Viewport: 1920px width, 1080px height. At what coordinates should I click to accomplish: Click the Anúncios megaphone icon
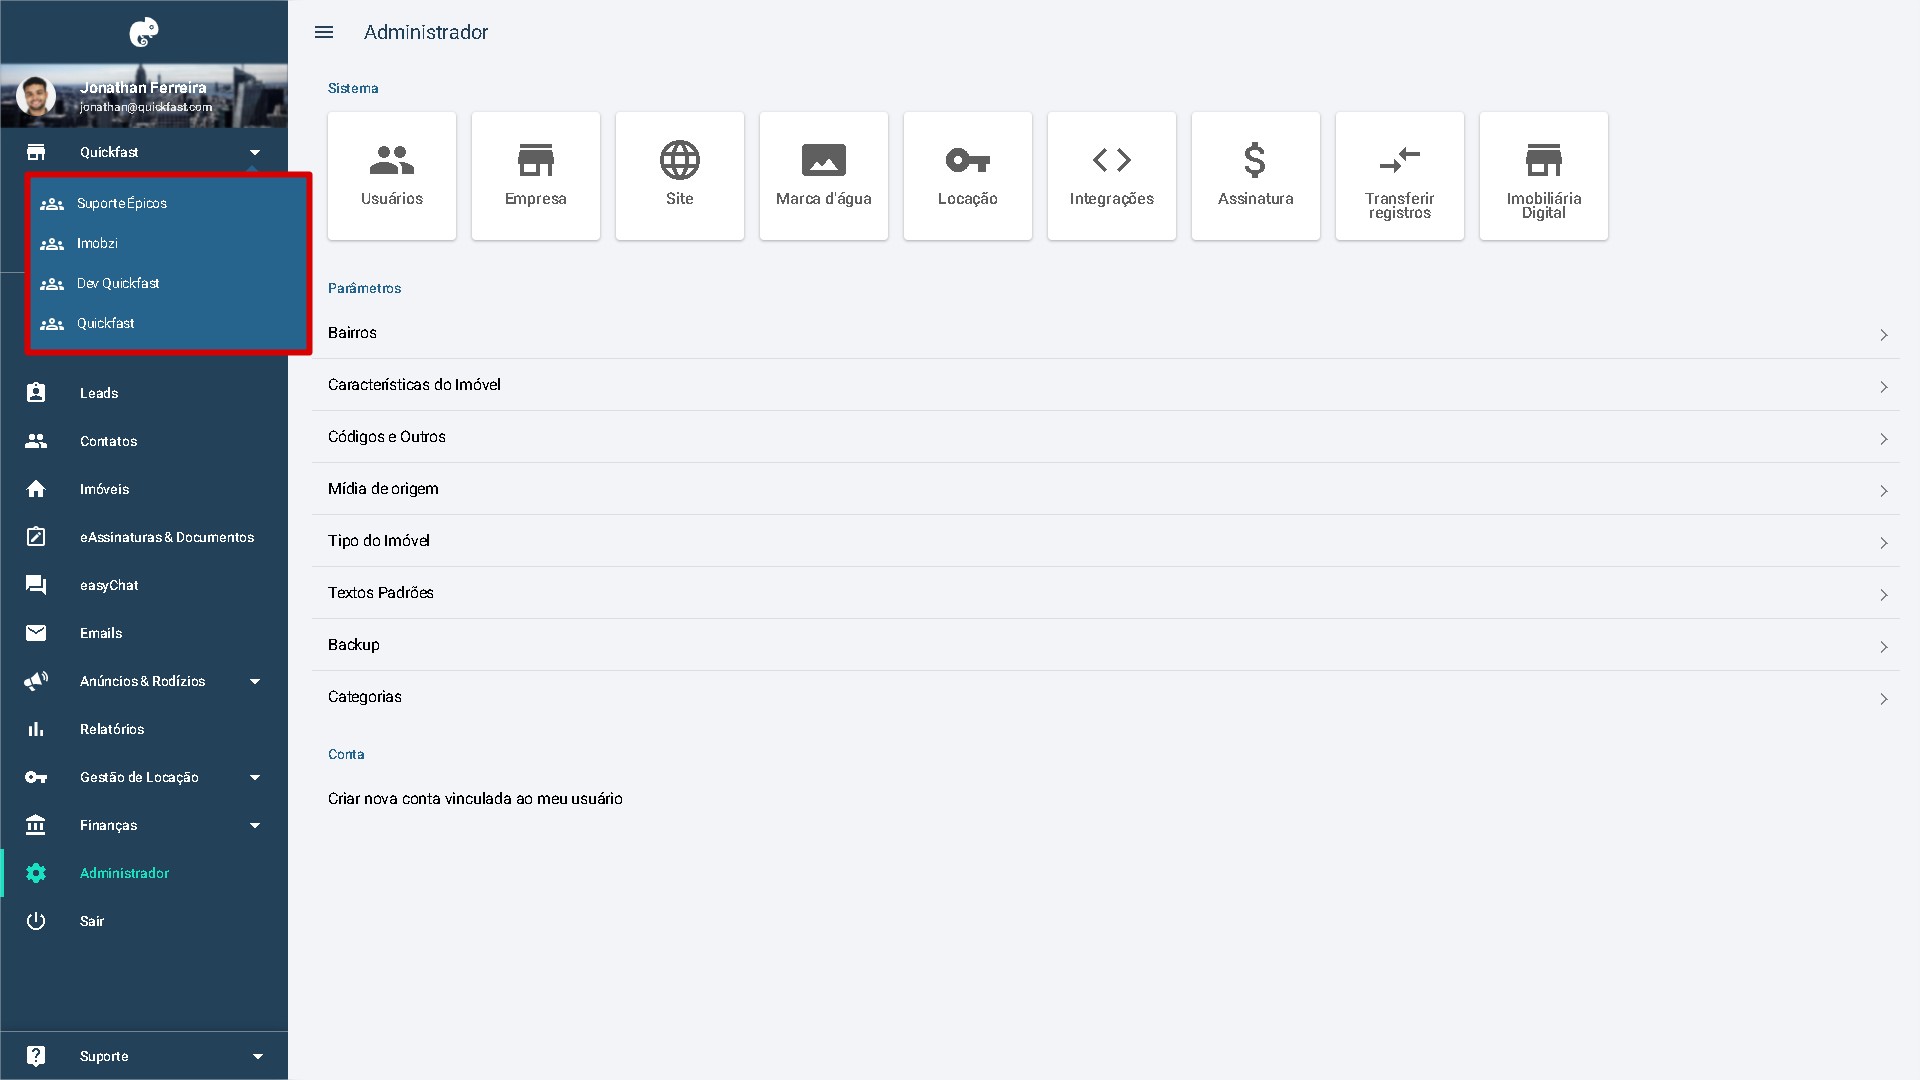click(36, 681)
